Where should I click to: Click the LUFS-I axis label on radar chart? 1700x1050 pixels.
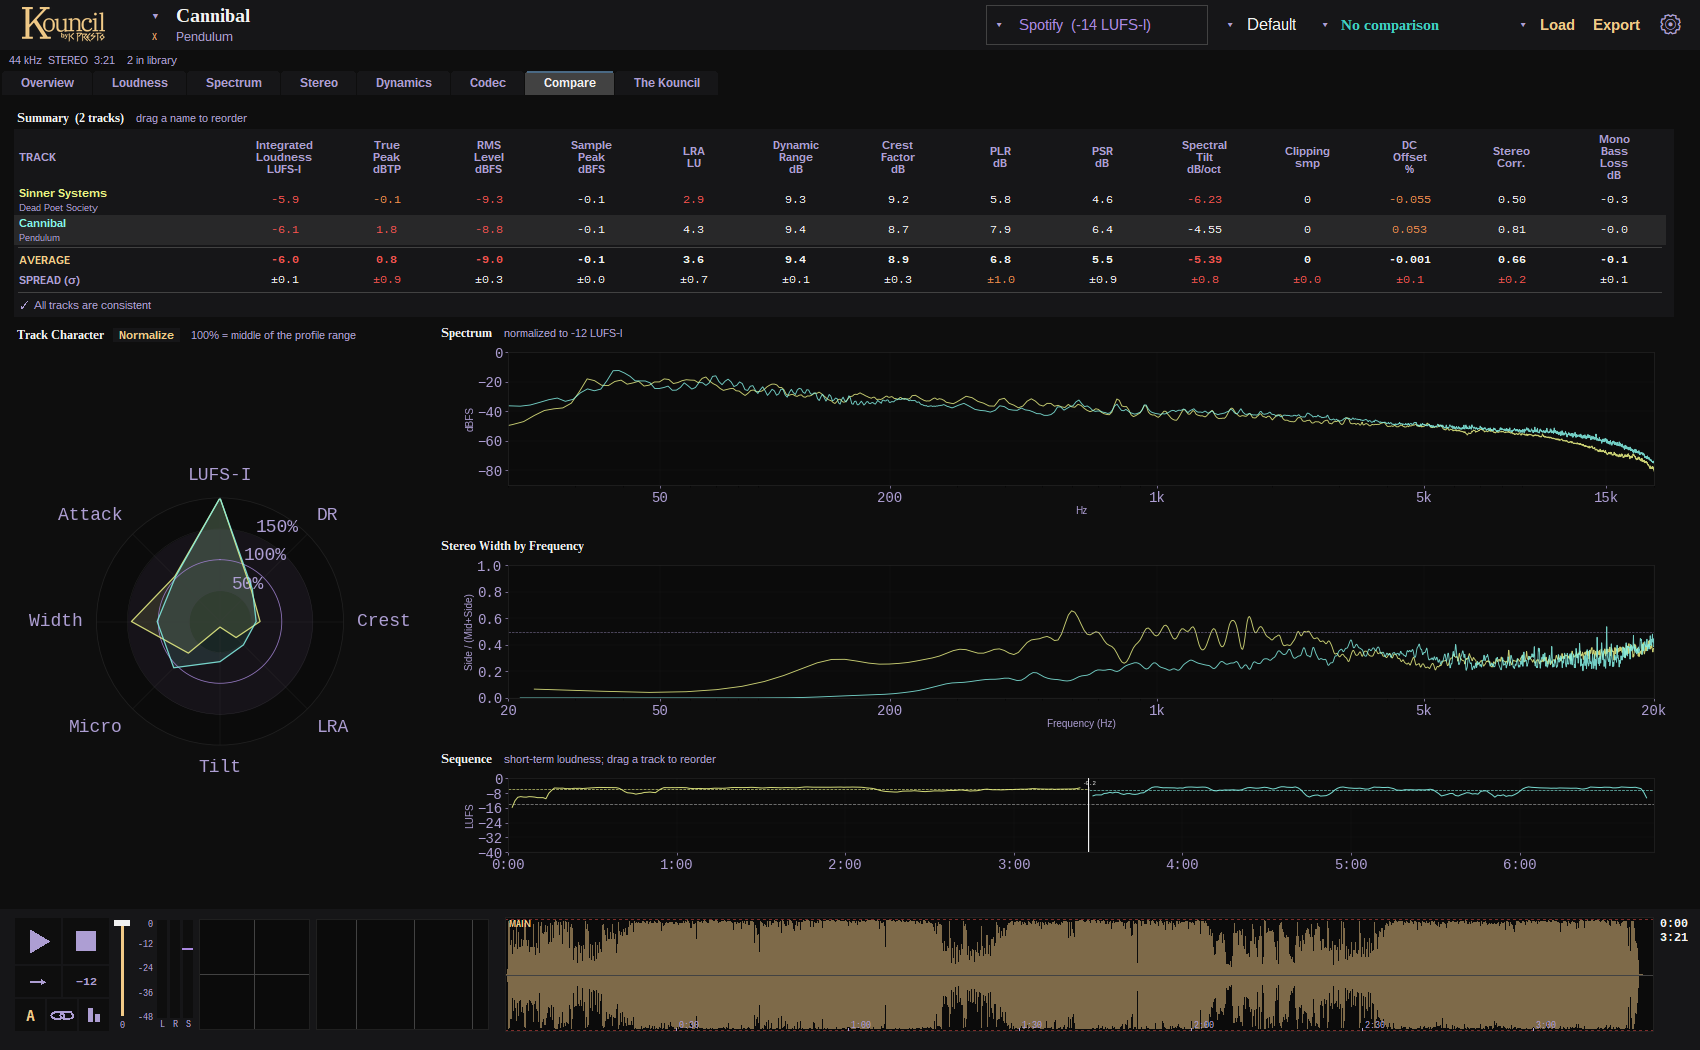coord(220,474)
